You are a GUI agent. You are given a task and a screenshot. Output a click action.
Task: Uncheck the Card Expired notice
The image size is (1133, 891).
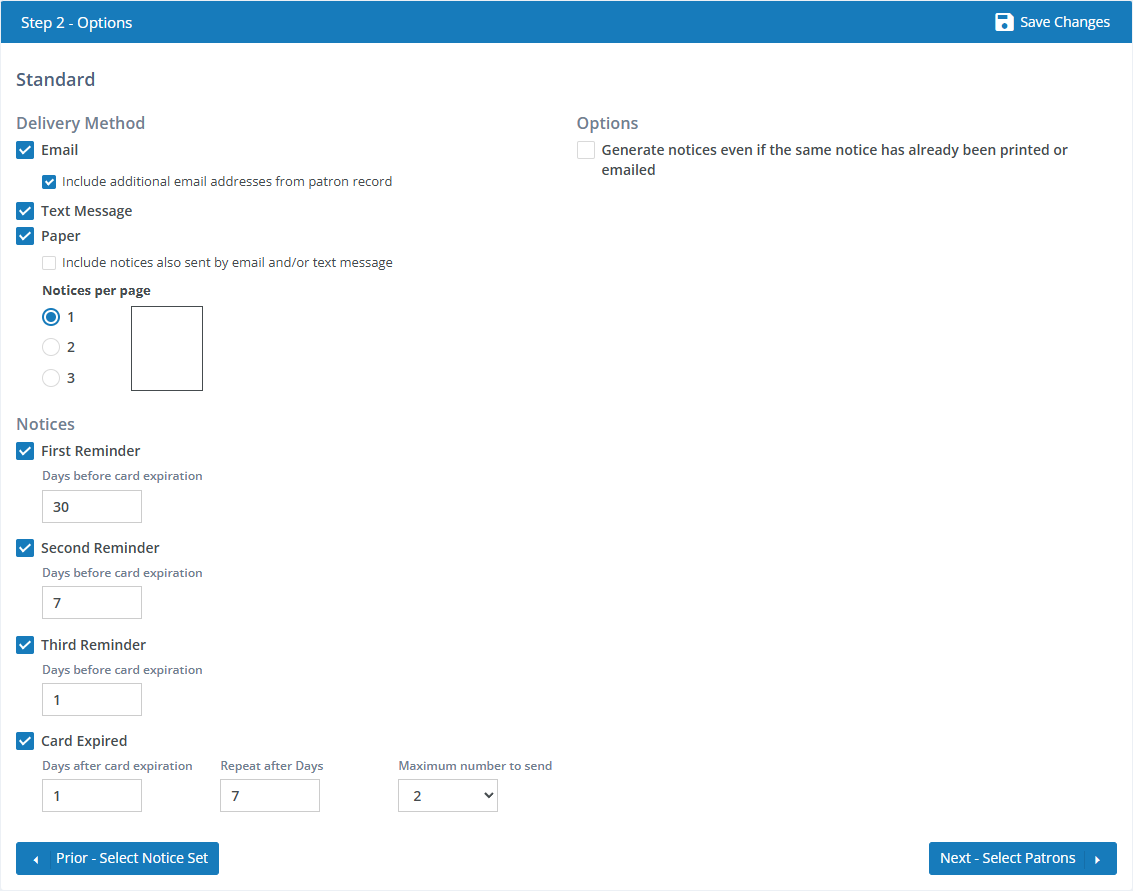(x=25, y=741)
